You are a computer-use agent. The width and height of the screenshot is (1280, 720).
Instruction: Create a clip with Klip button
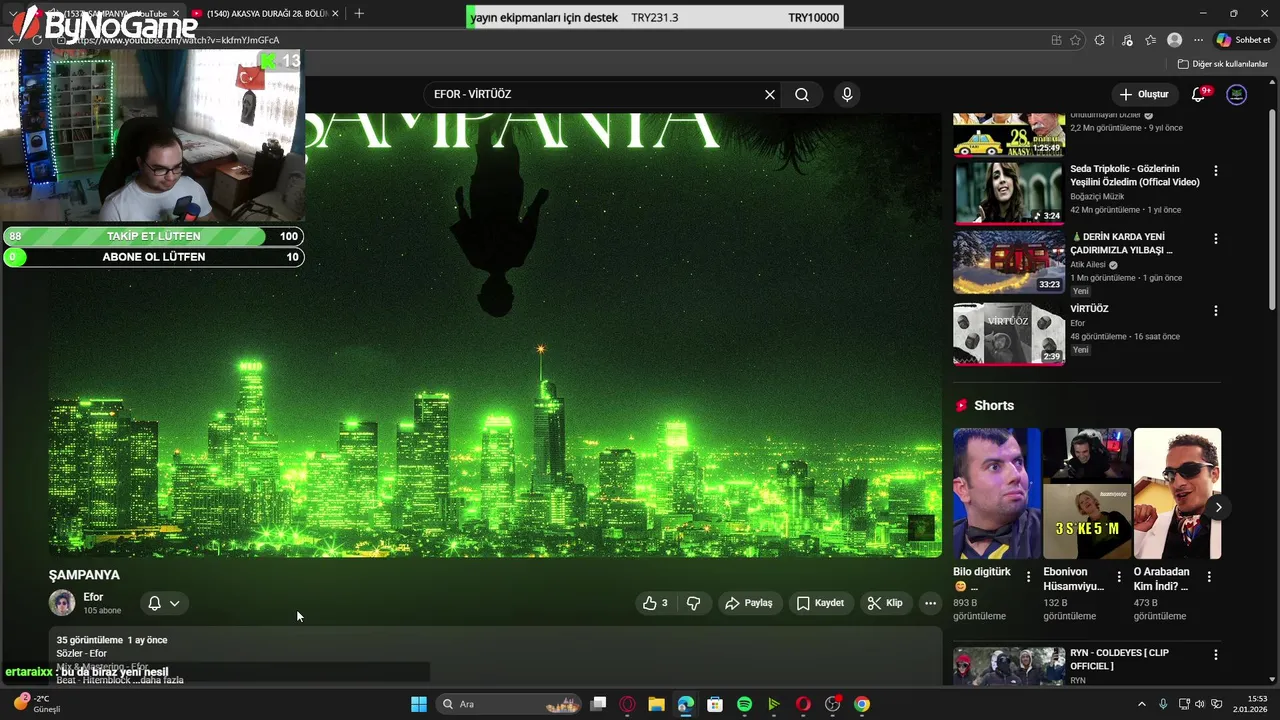pyautogui.click(x=885, y=603)
